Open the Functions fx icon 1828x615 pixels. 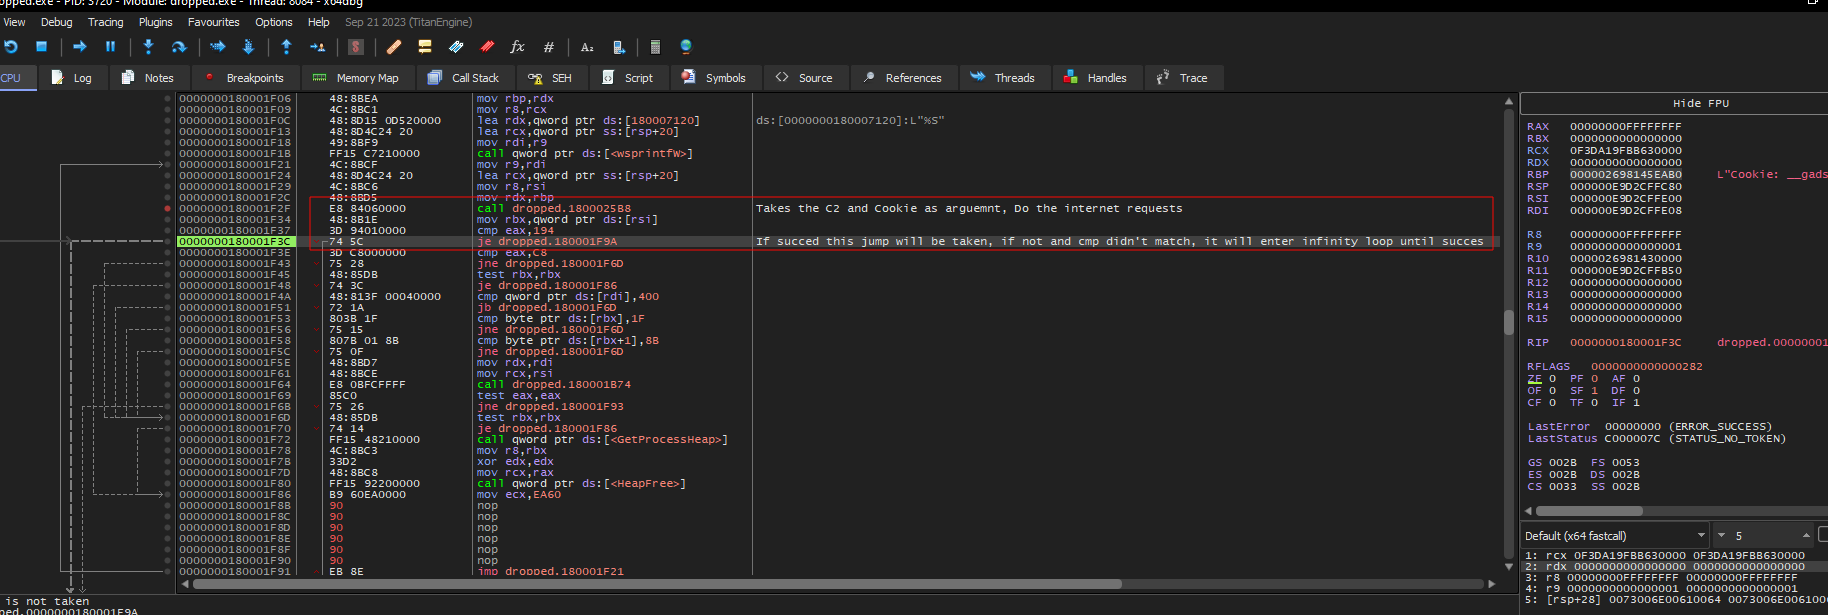click(517, 47)
